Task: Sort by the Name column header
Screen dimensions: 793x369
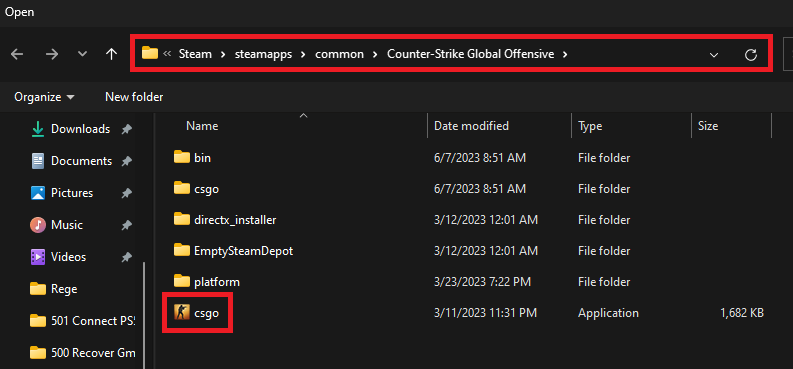Action: 202,125
